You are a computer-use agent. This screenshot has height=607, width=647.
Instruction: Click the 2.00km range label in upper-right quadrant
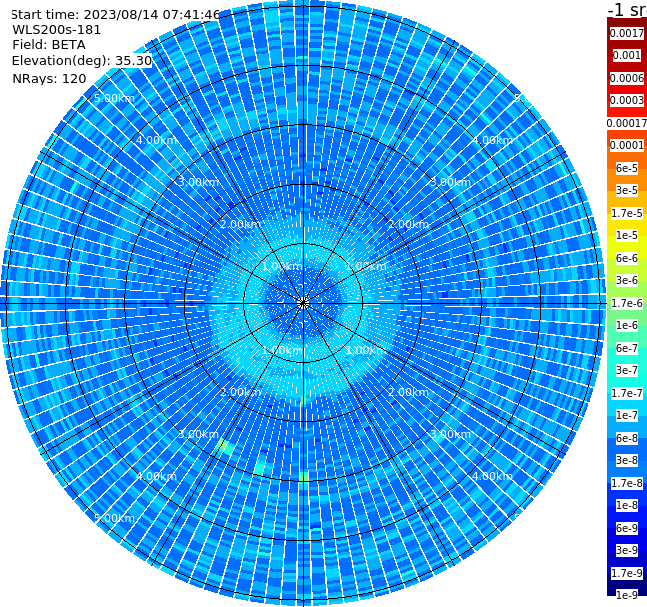coord(408,224)
